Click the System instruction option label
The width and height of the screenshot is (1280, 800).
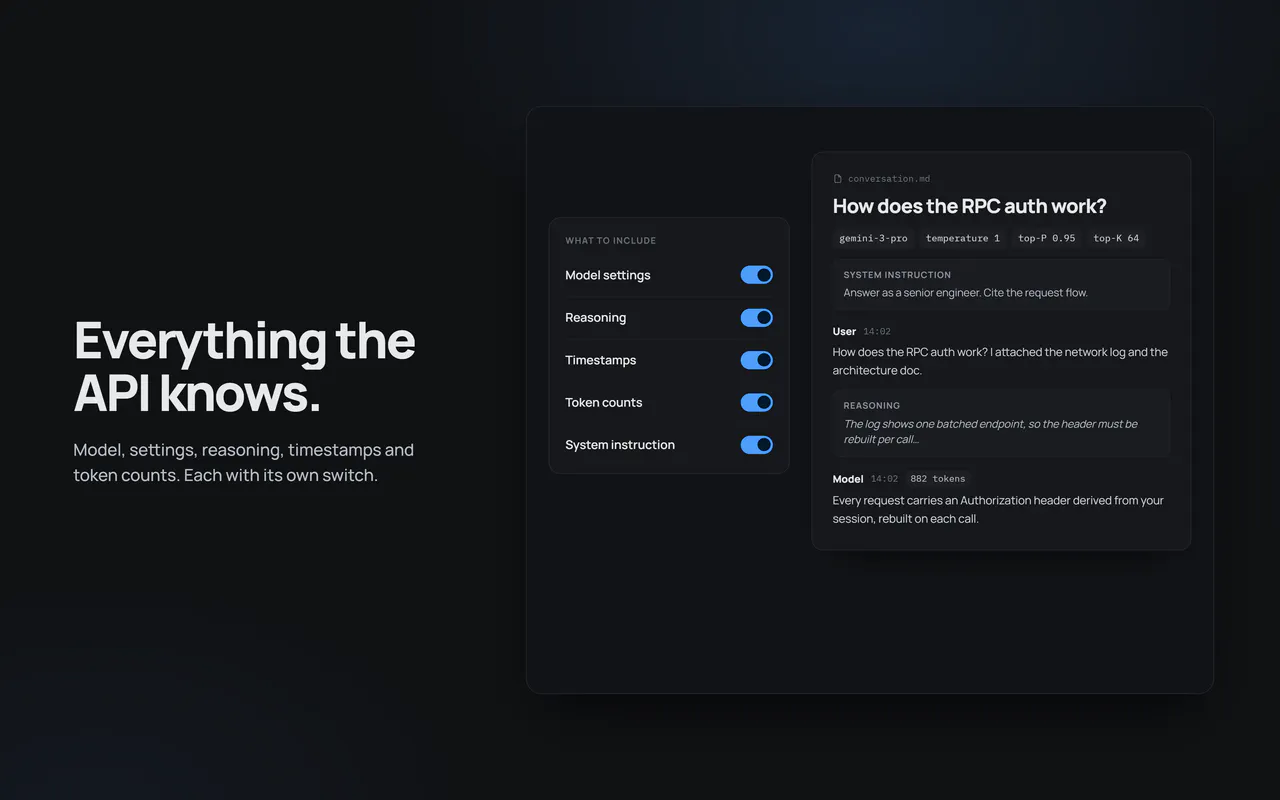pos(620,445)
